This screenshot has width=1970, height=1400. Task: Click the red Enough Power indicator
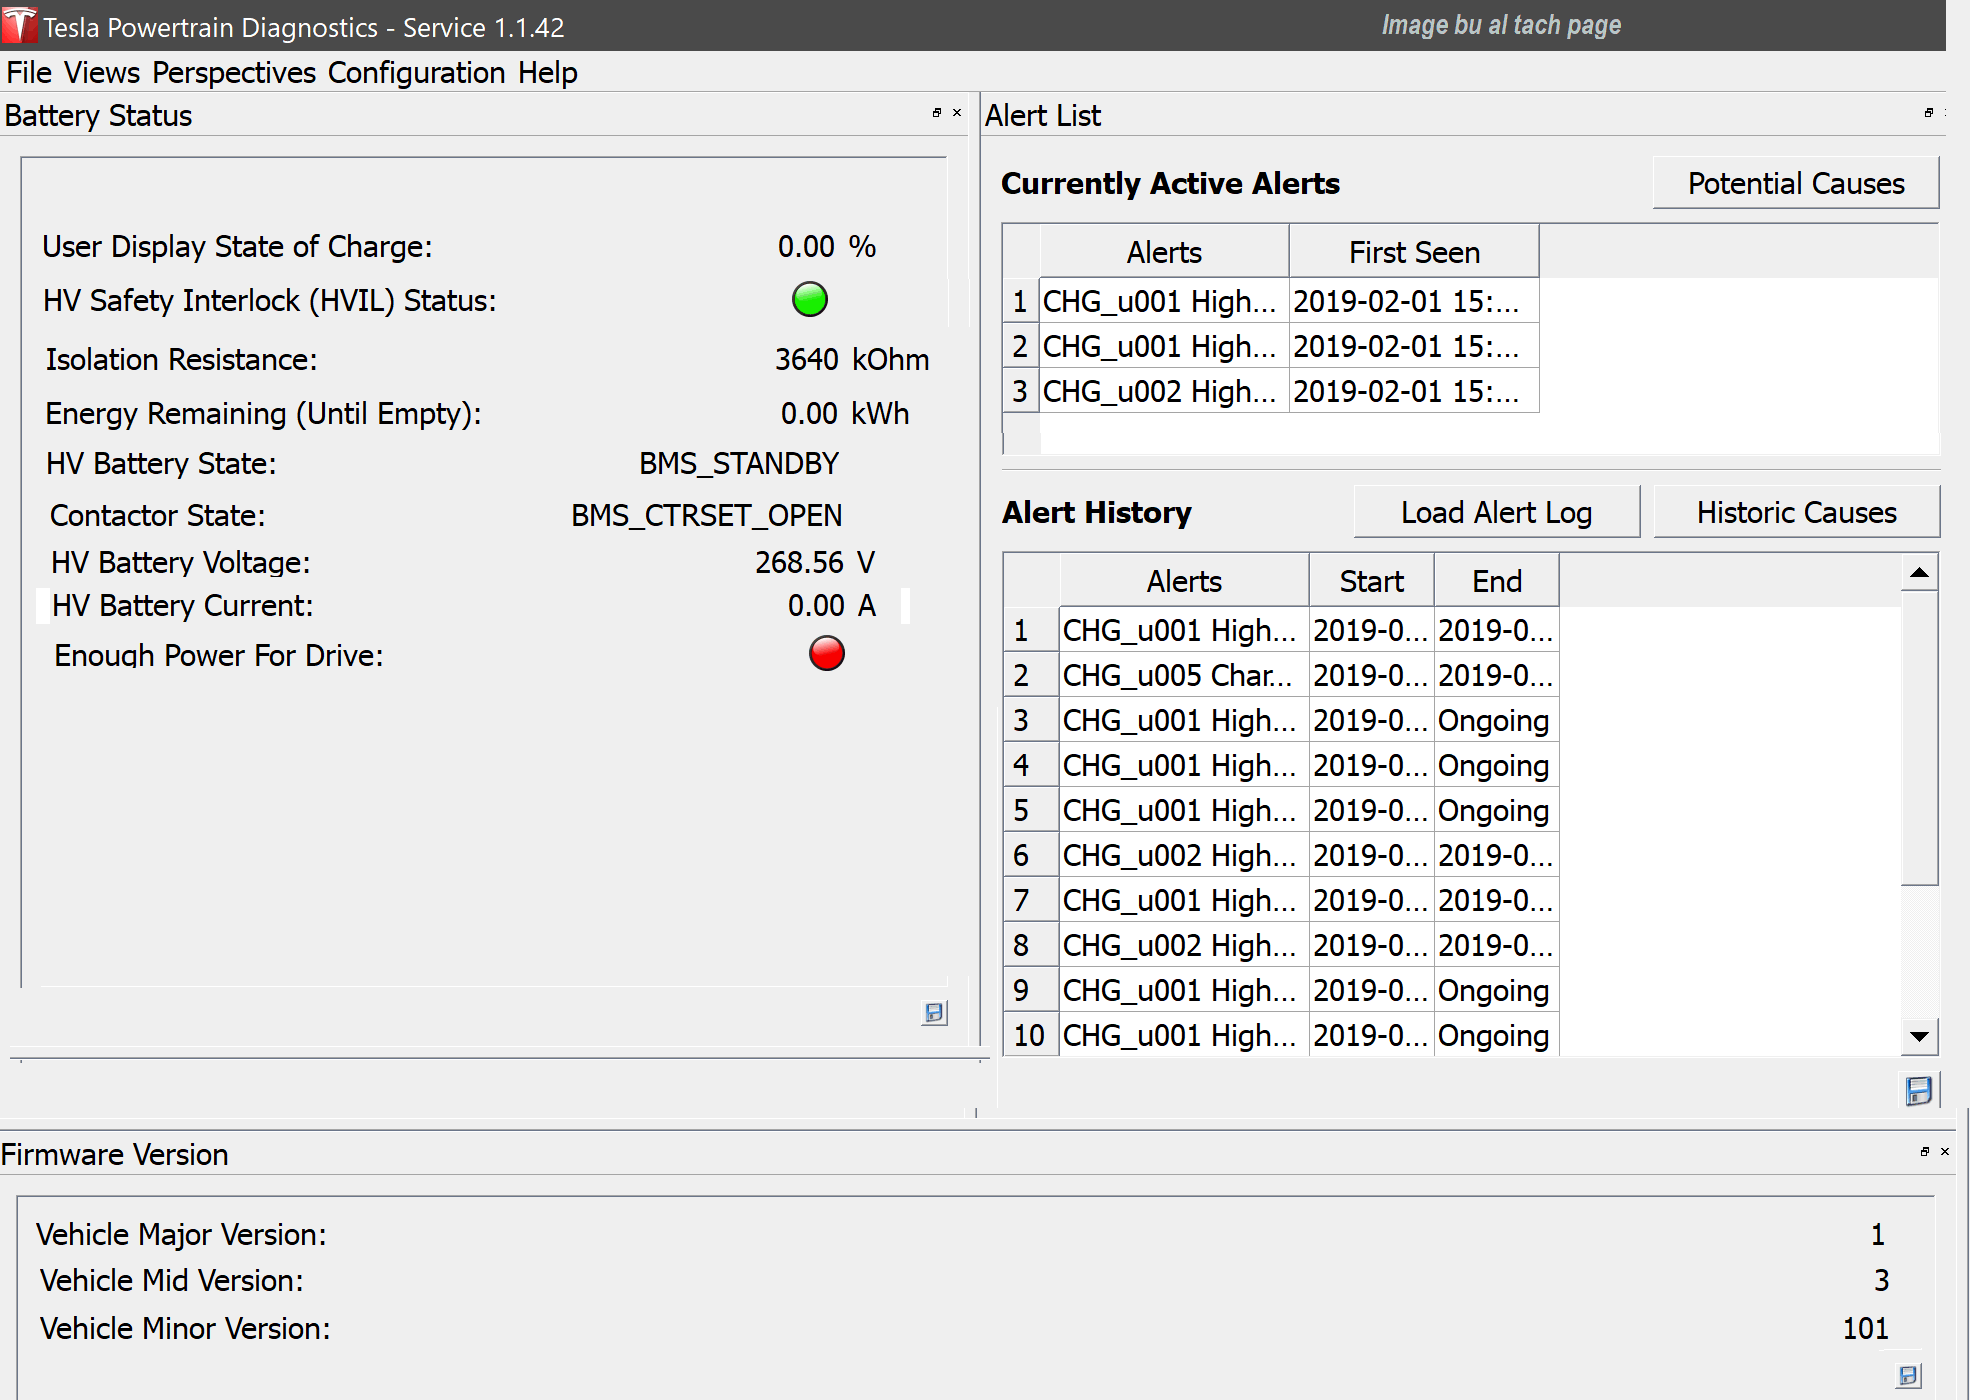826,653
